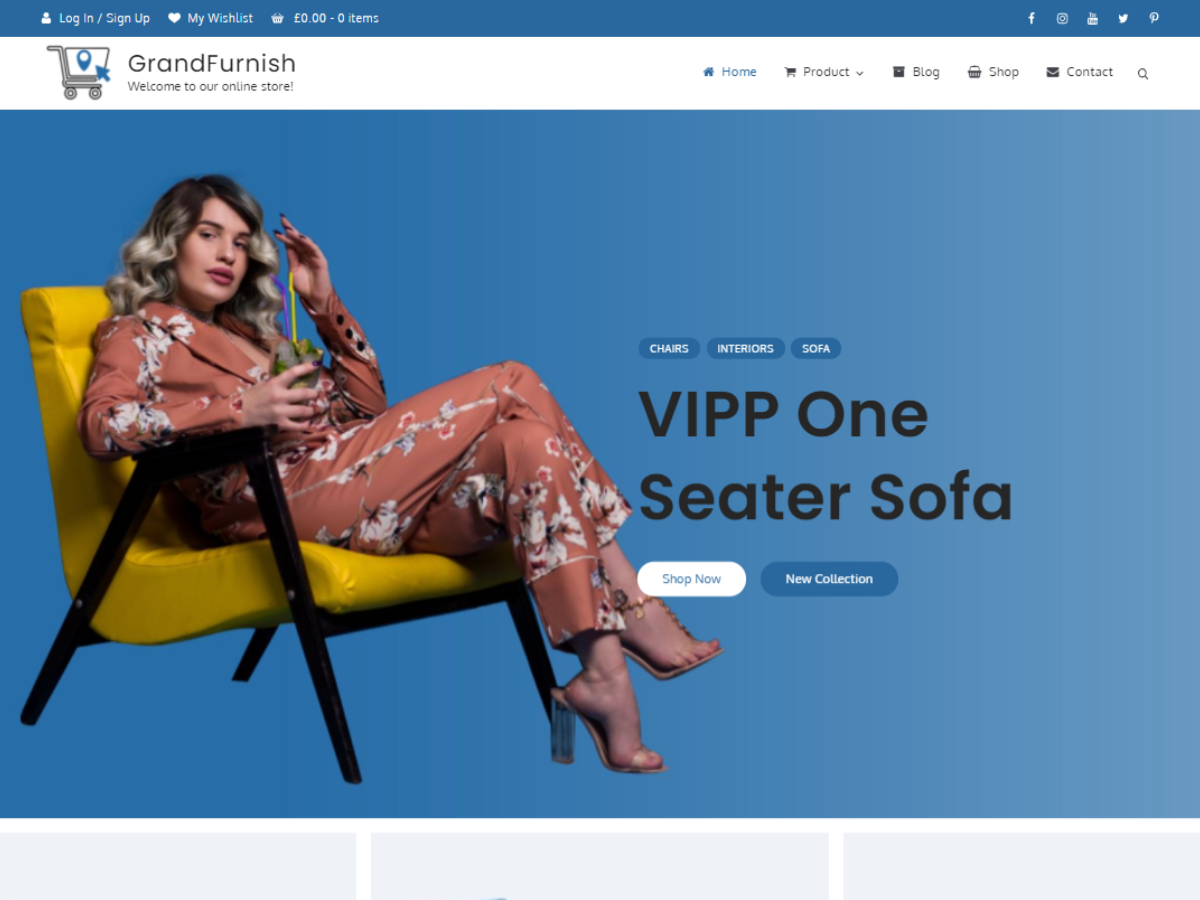
Task: Click the basket icon beside £0.00
Action: tap(277, 18)
